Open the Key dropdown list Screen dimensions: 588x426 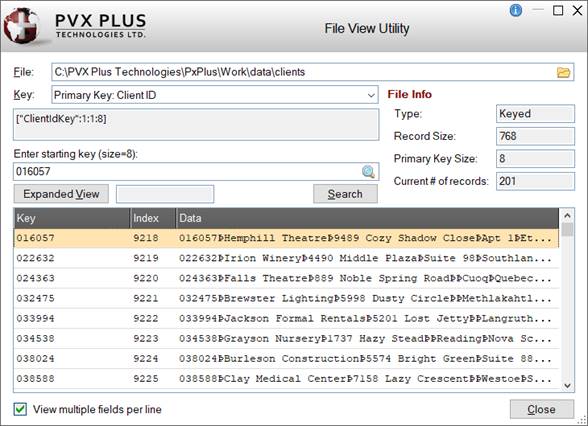point(370,95)
